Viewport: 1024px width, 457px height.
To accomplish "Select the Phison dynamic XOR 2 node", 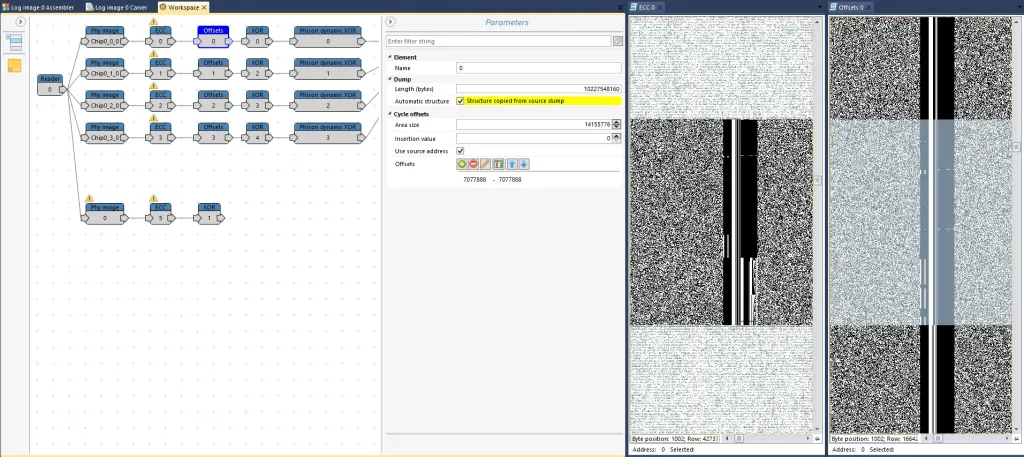I will [328, 101].
